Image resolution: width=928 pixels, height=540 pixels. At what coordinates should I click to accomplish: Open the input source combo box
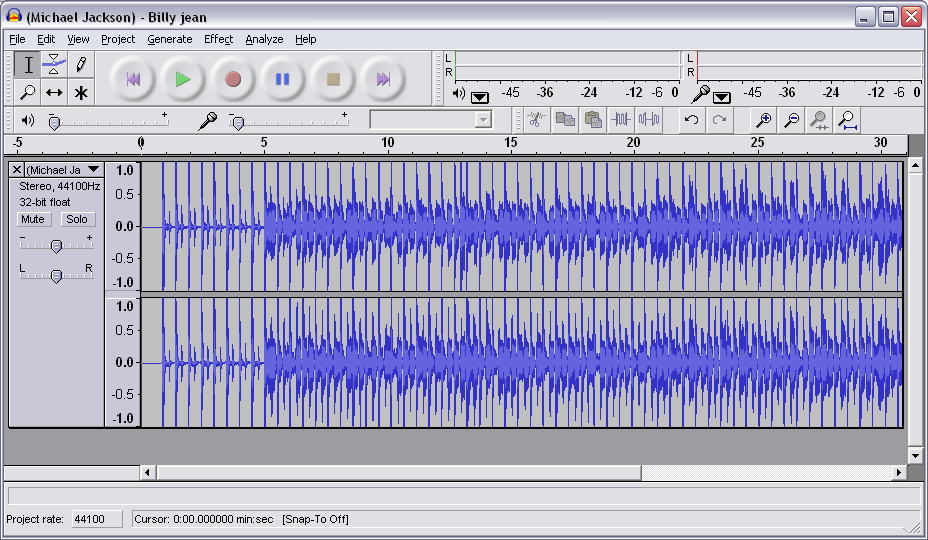tap(430, 120)
